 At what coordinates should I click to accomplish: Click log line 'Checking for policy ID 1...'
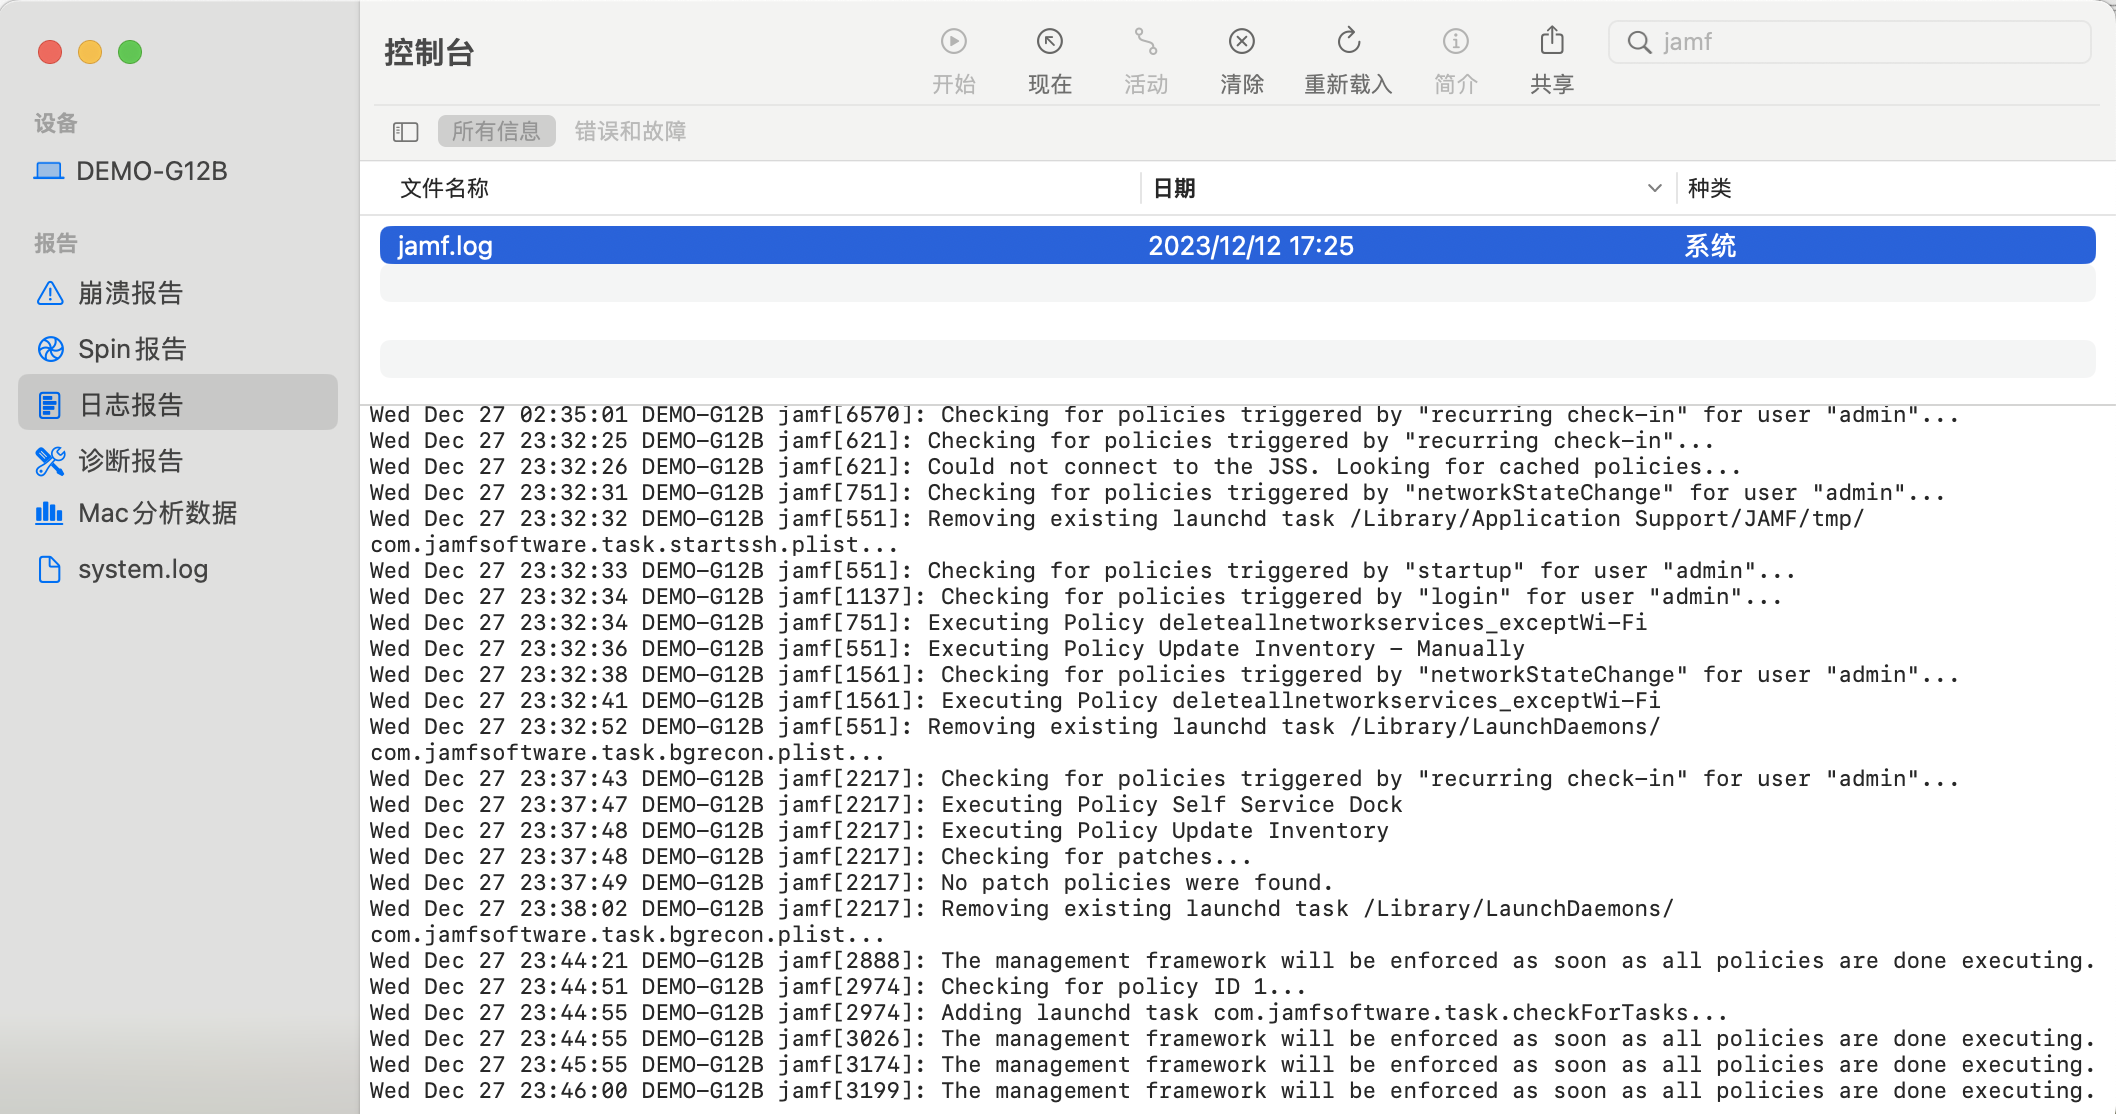[x=838, y=987]
